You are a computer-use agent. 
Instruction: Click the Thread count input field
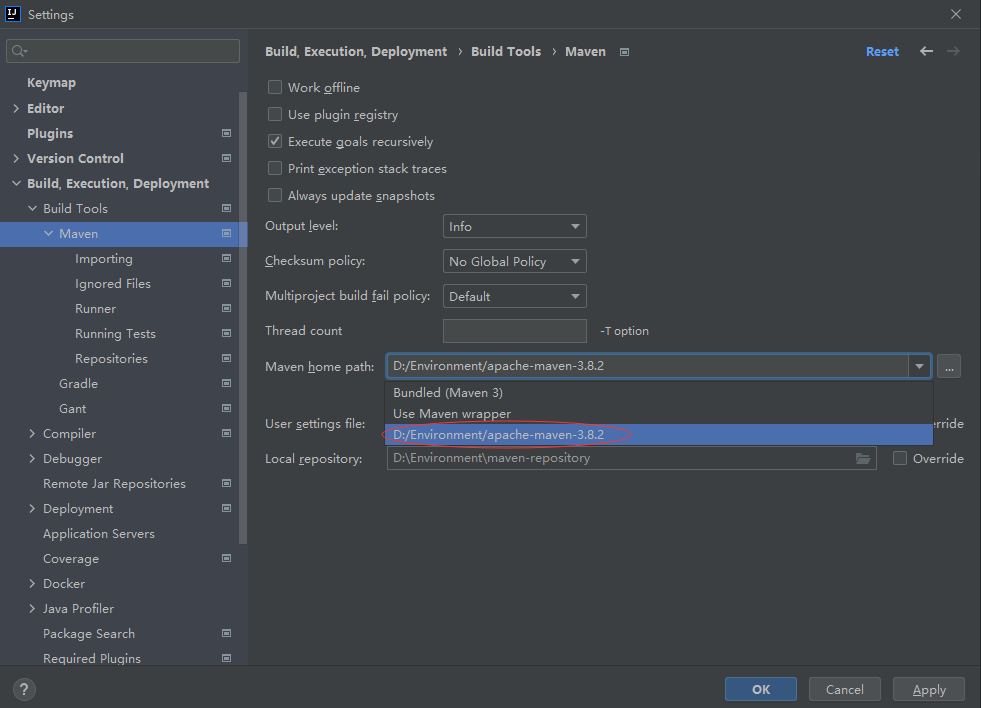click(x=514, y=331)
